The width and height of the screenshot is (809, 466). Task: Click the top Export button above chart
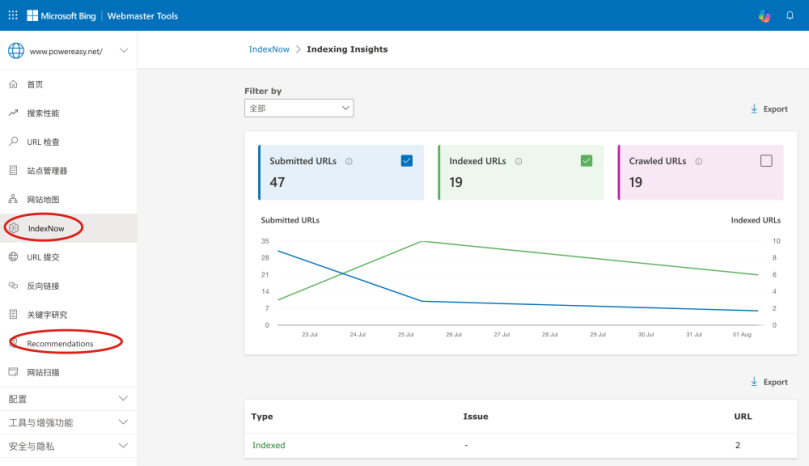[768, 109]
